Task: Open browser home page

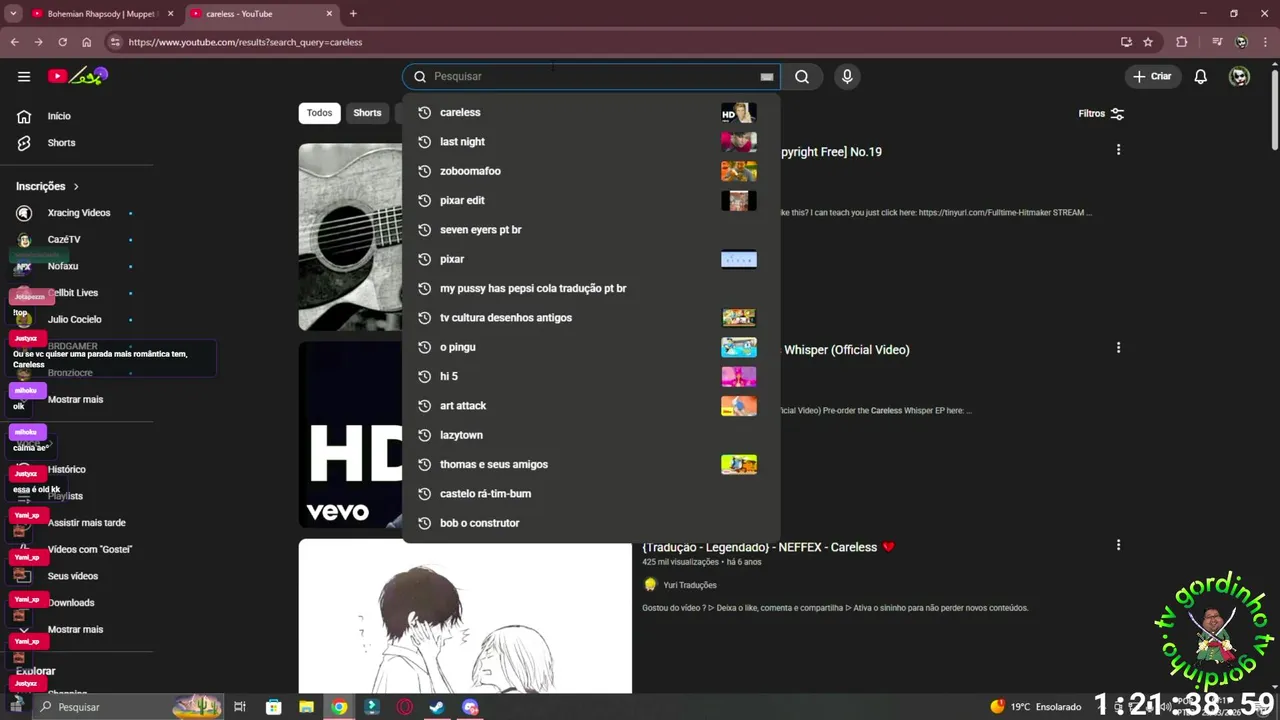Action: click(87, 42)
